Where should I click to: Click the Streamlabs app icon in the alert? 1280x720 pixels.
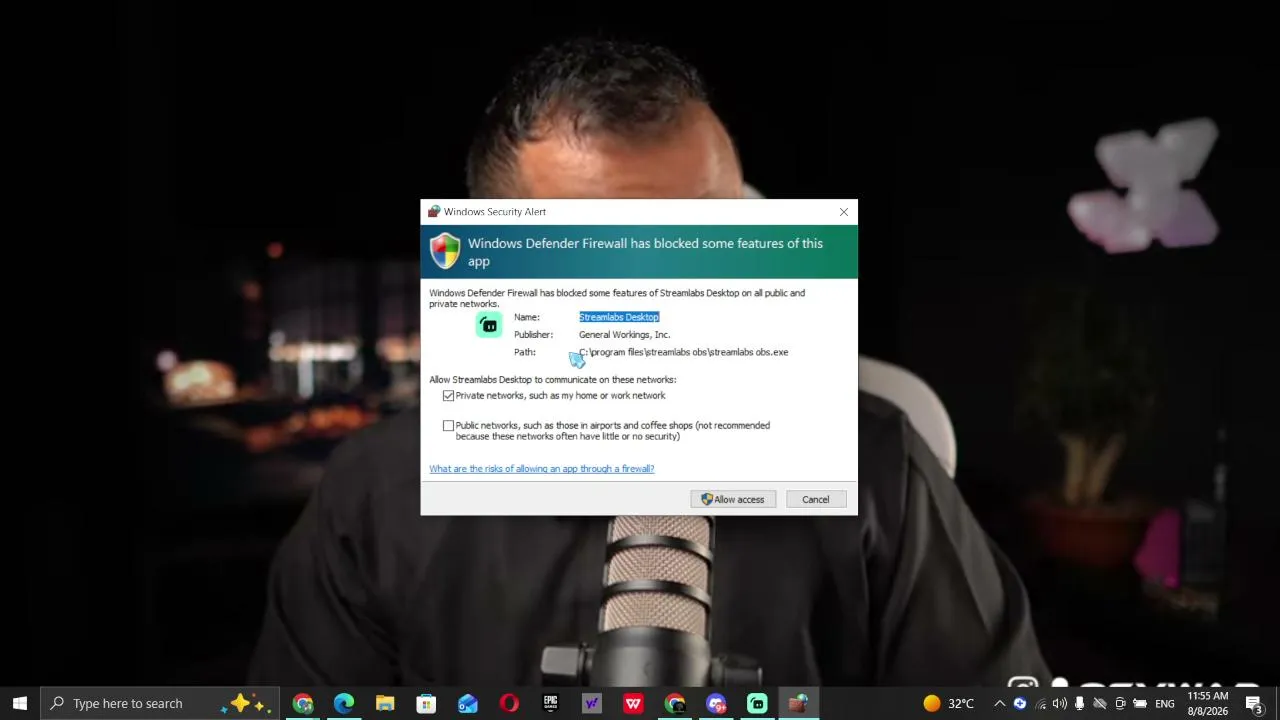pos(489,324)
